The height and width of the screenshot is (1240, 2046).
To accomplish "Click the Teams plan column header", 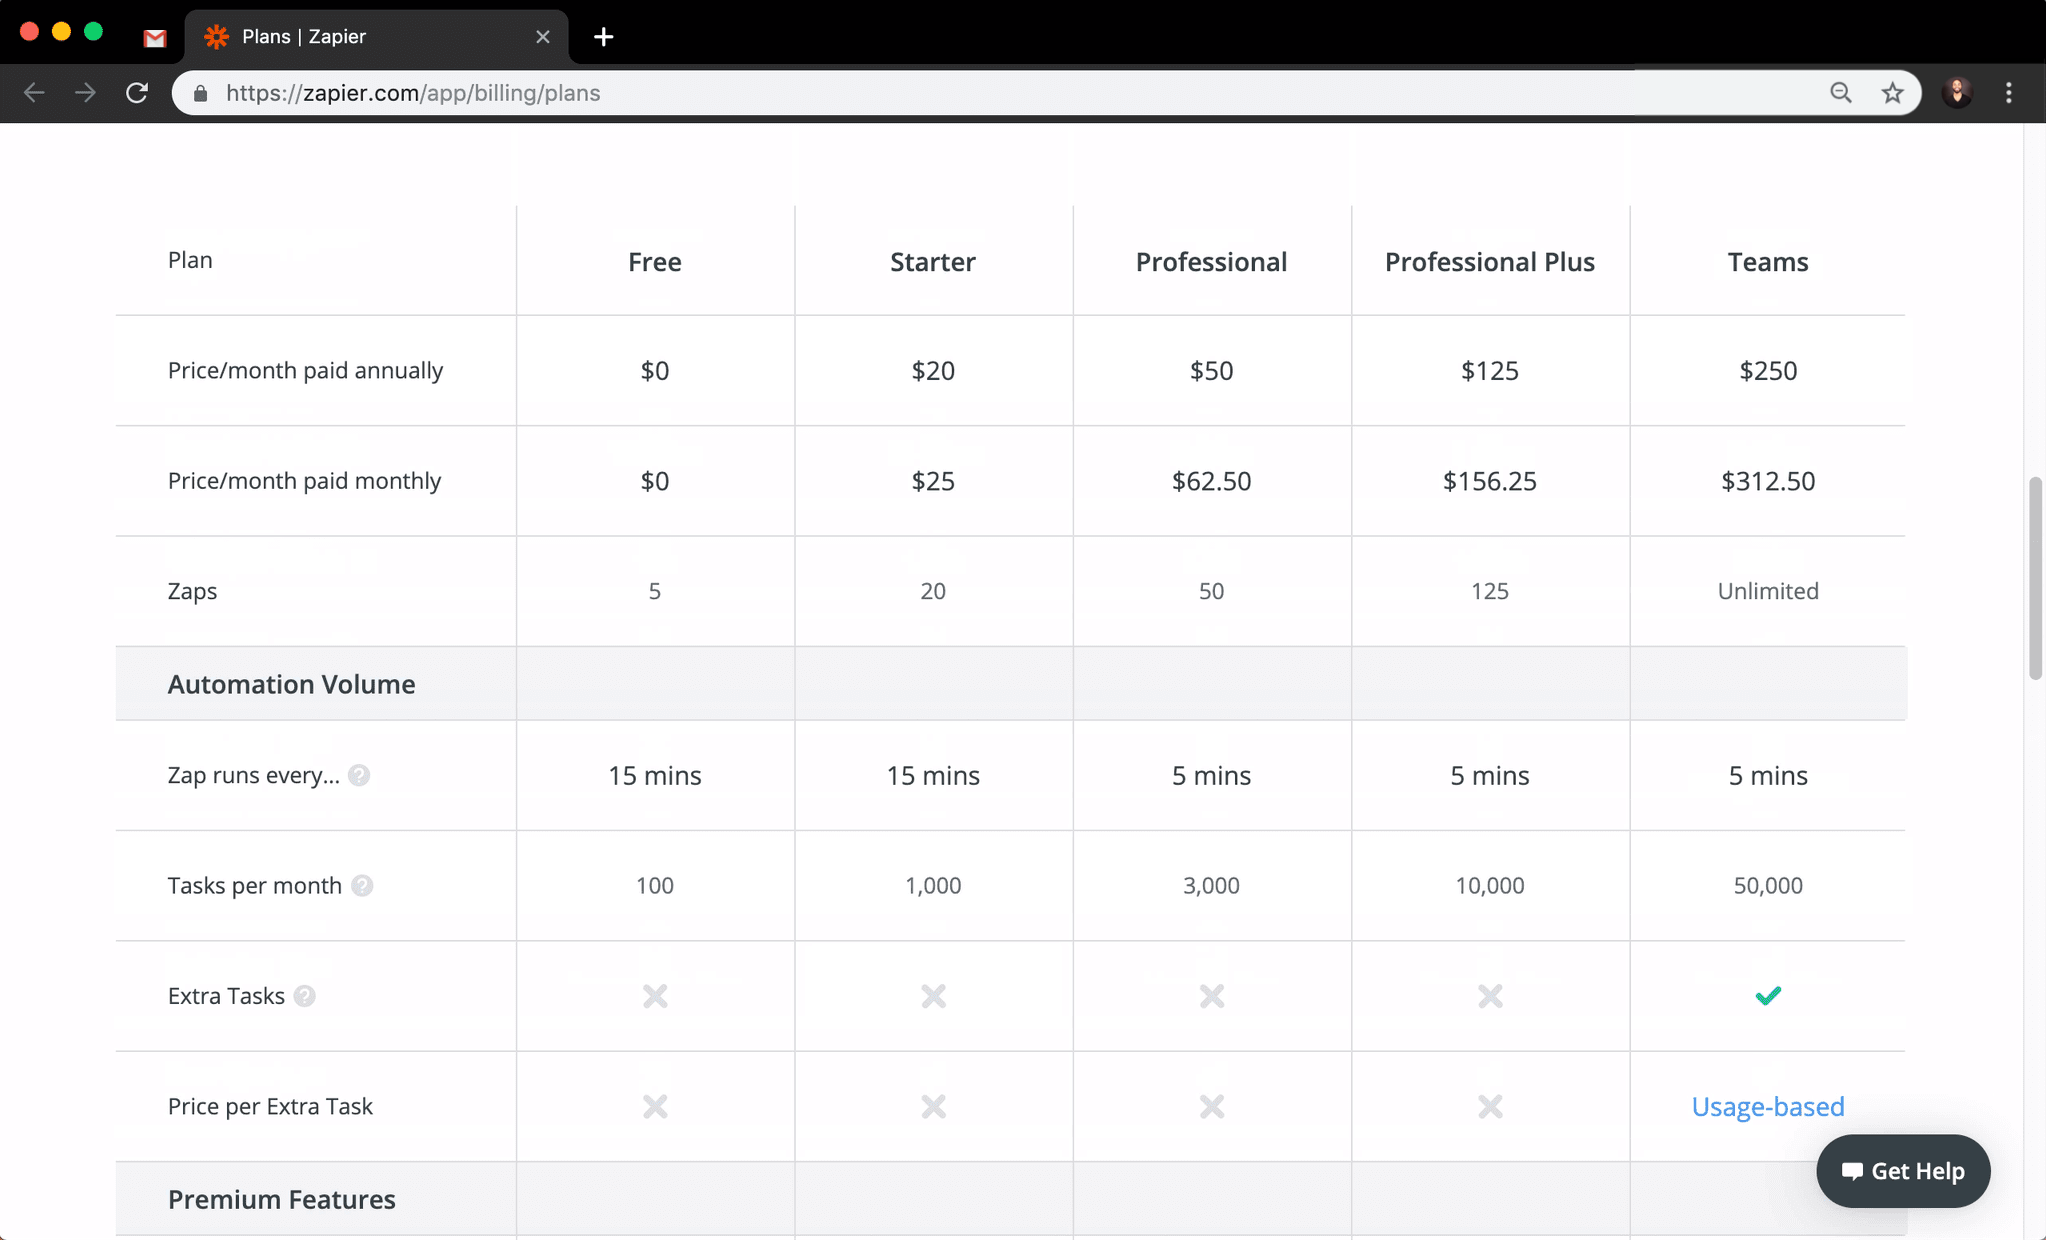I will (x=1767, y=262).
